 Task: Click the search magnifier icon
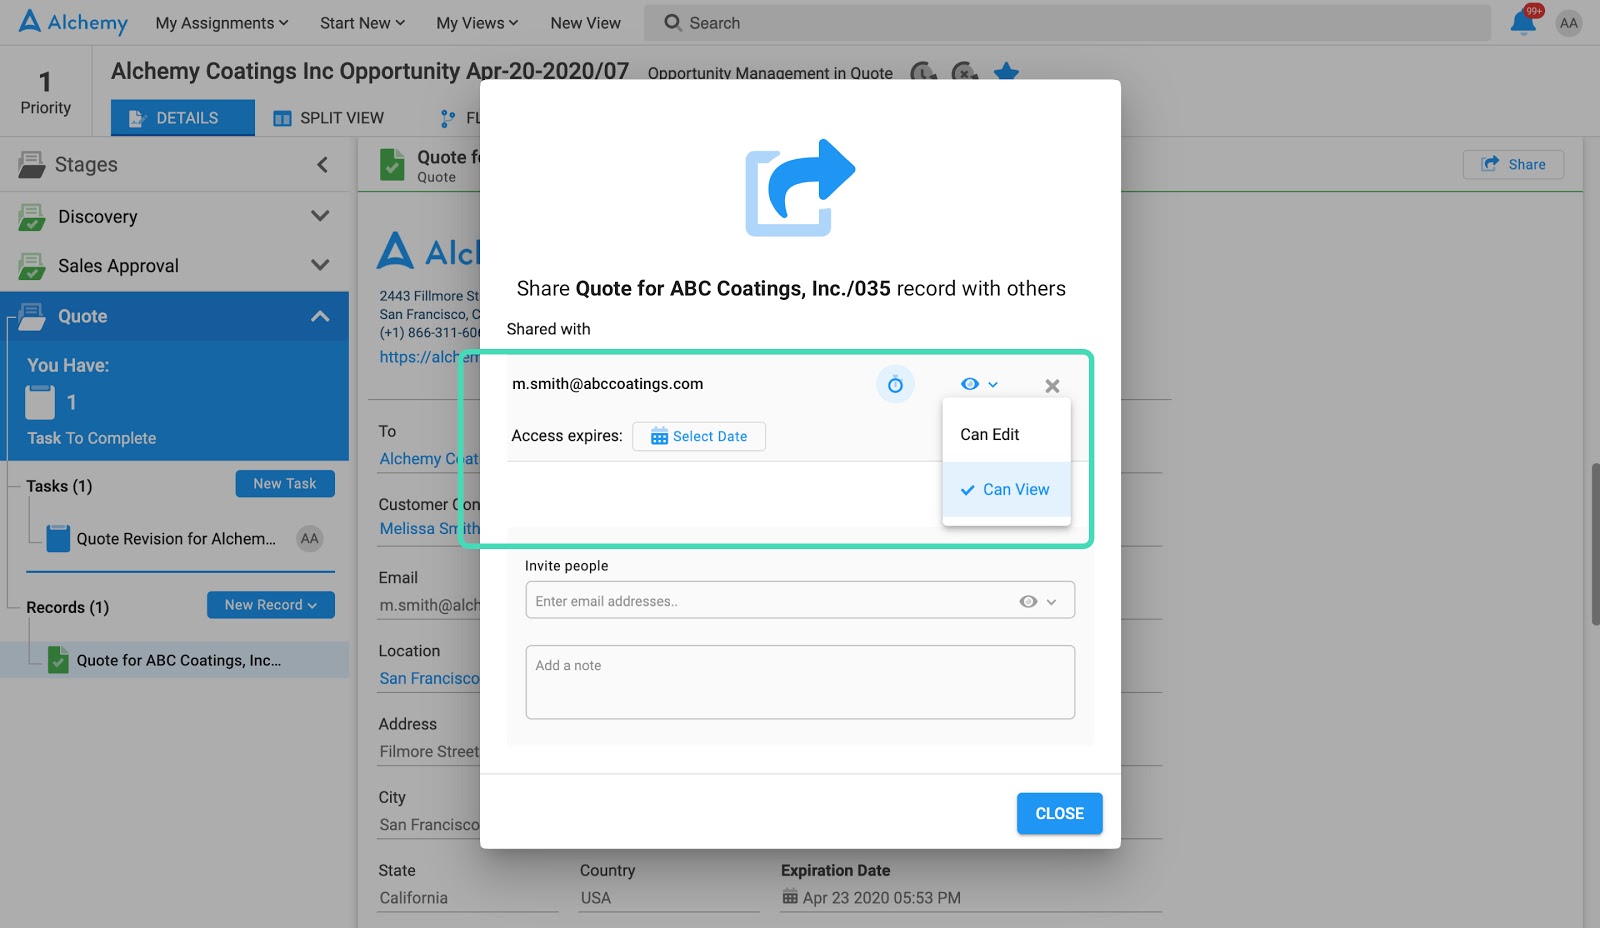(x=673, y=22)
